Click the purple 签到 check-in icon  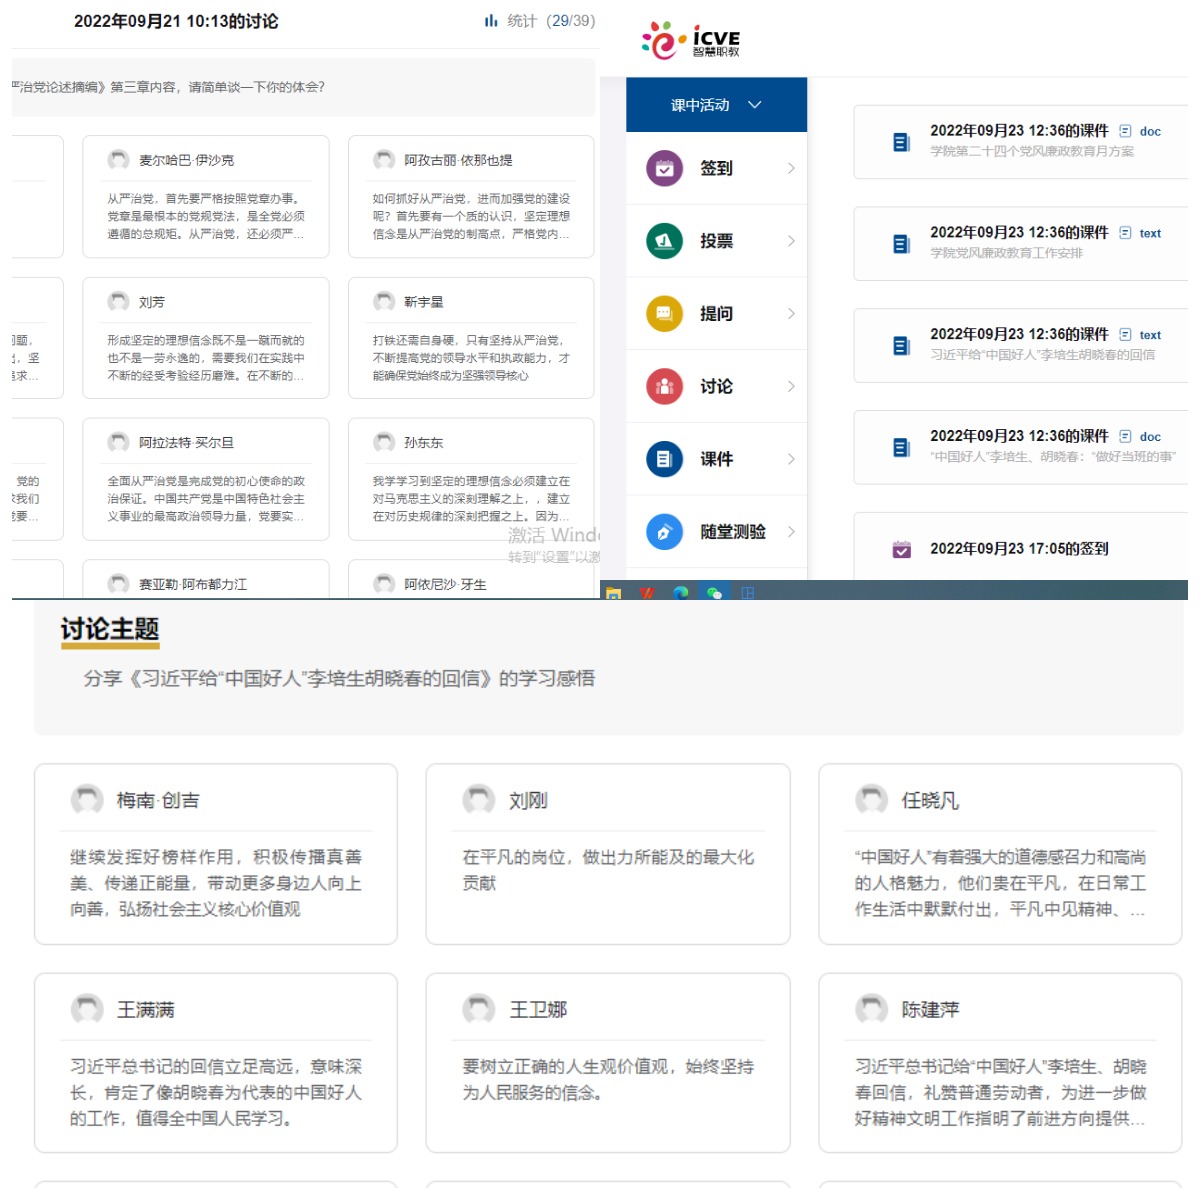664,169
